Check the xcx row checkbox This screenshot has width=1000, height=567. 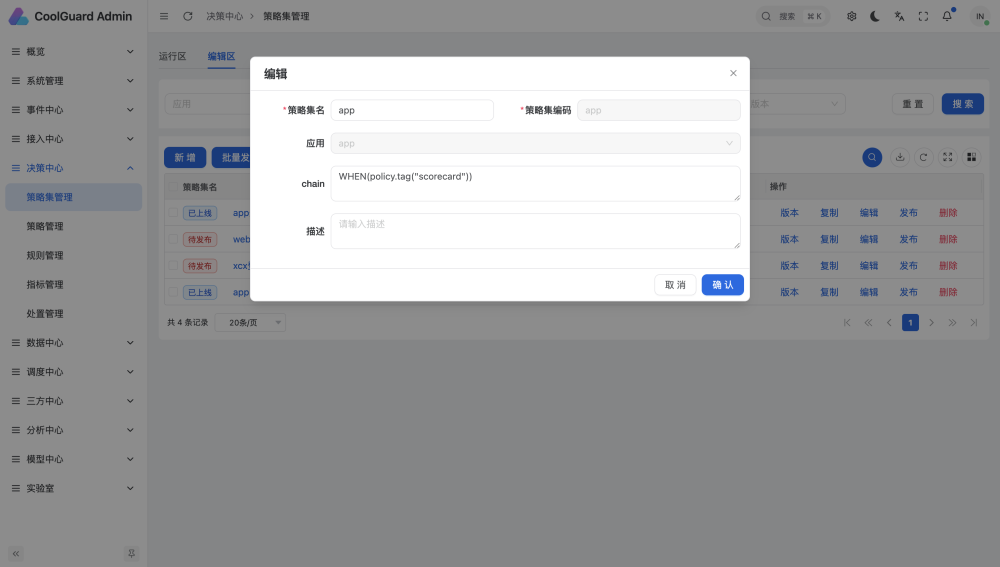(173, 266)
